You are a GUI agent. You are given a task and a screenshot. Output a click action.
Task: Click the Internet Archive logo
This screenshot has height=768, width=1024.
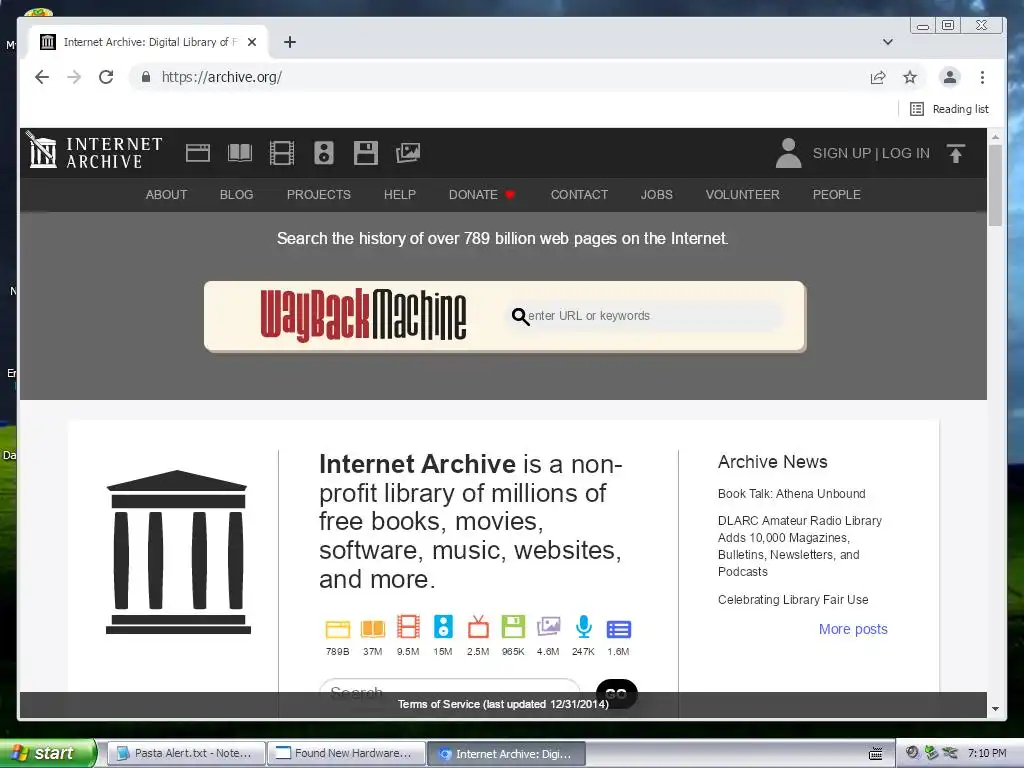coord(95,152)
